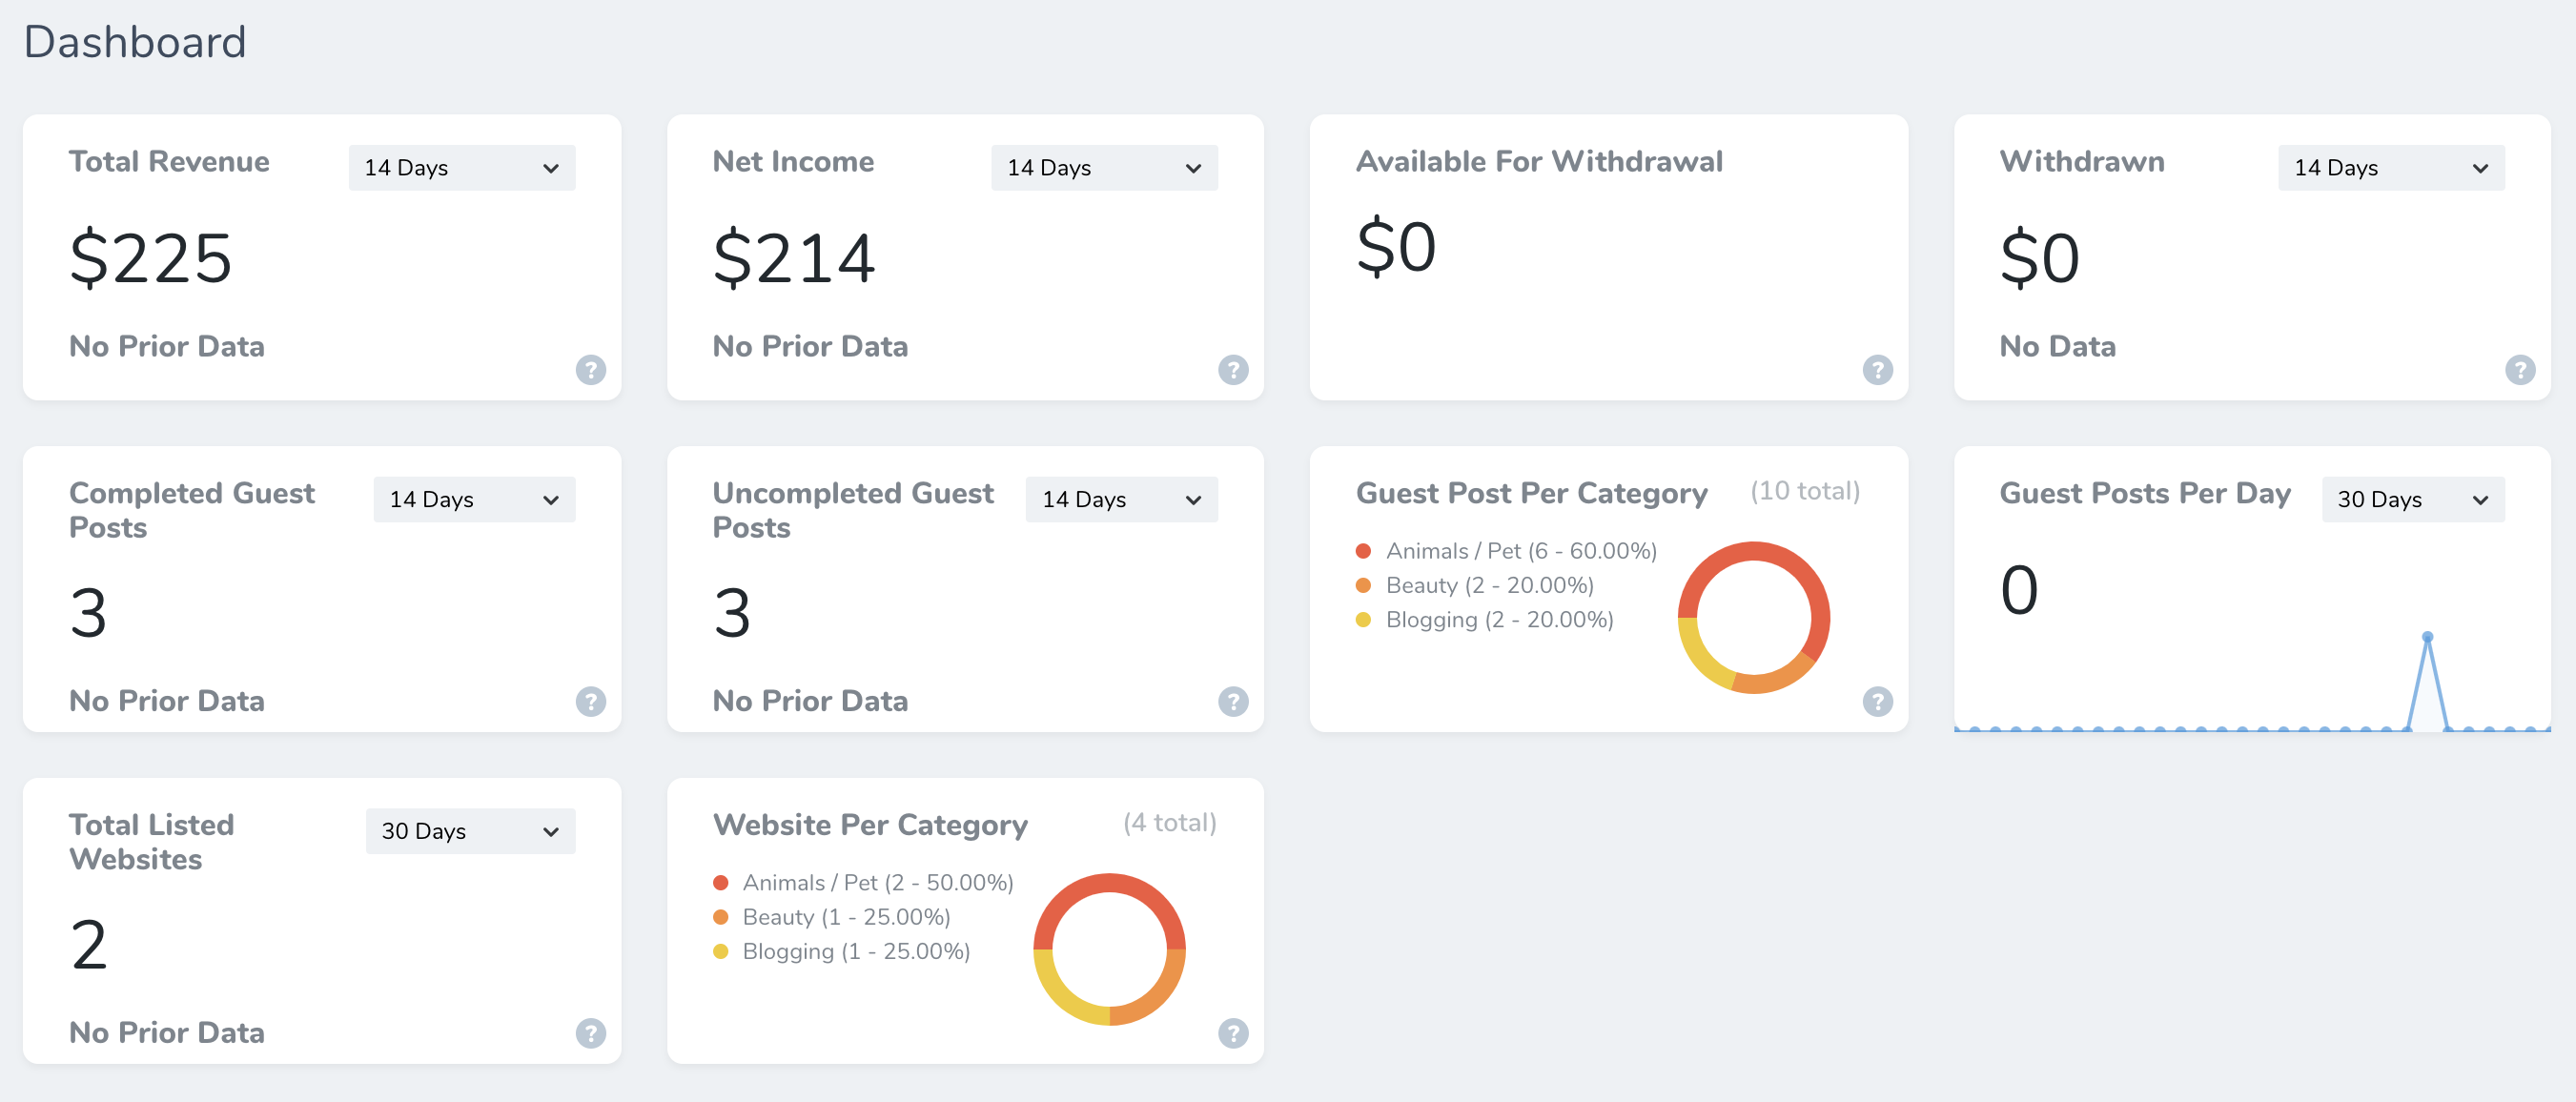This screenshot has height=1102, width=2576.
Task: Open Uncompleted Guest Posts help icon
Action: (1233, 701)
